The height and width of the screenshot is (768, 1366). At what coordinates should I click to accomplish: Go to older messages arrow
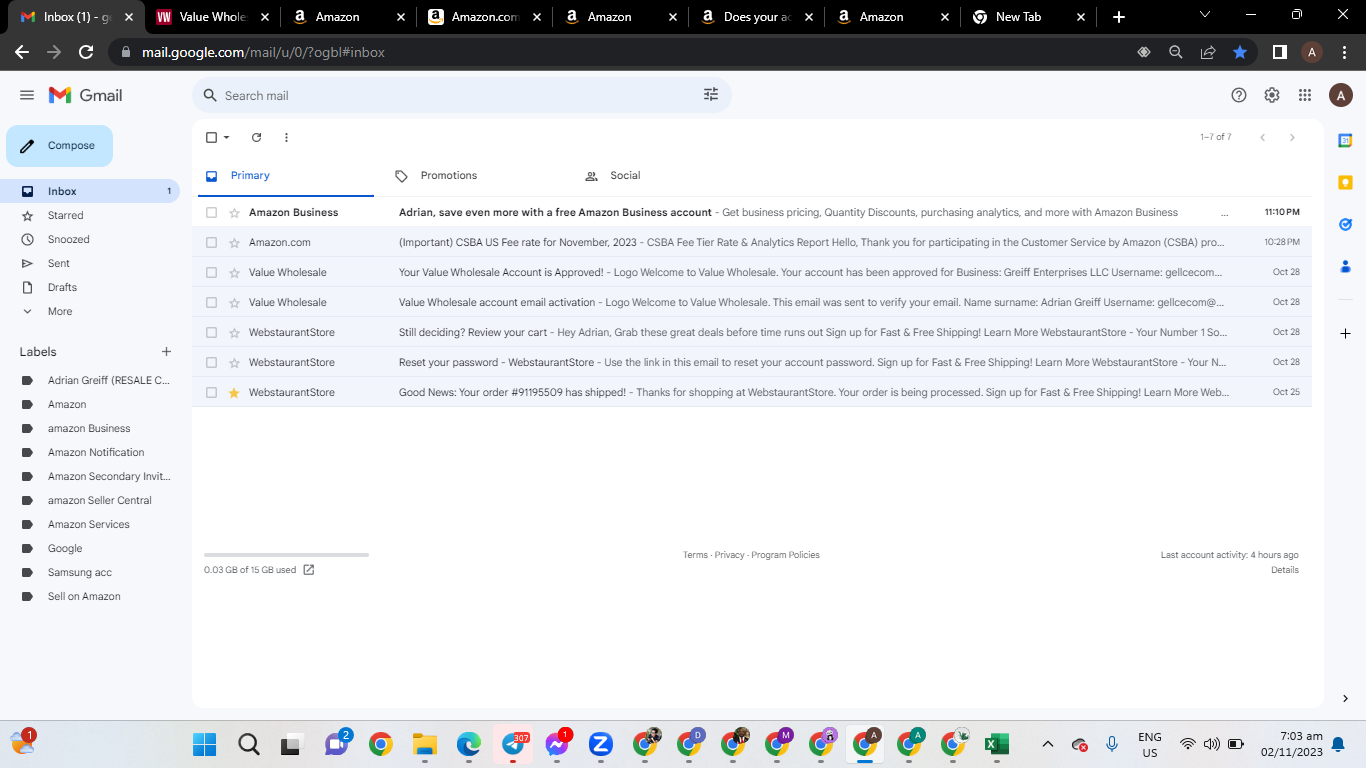click(x=1292, y=137)
